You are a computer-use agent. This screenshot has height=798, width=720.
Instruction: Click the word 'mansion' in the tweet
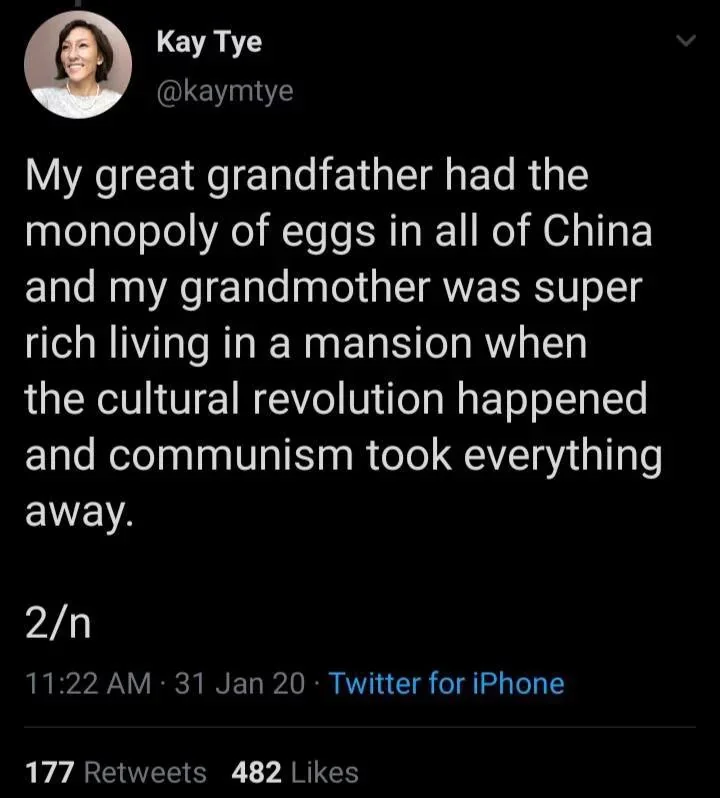(388, 343)
